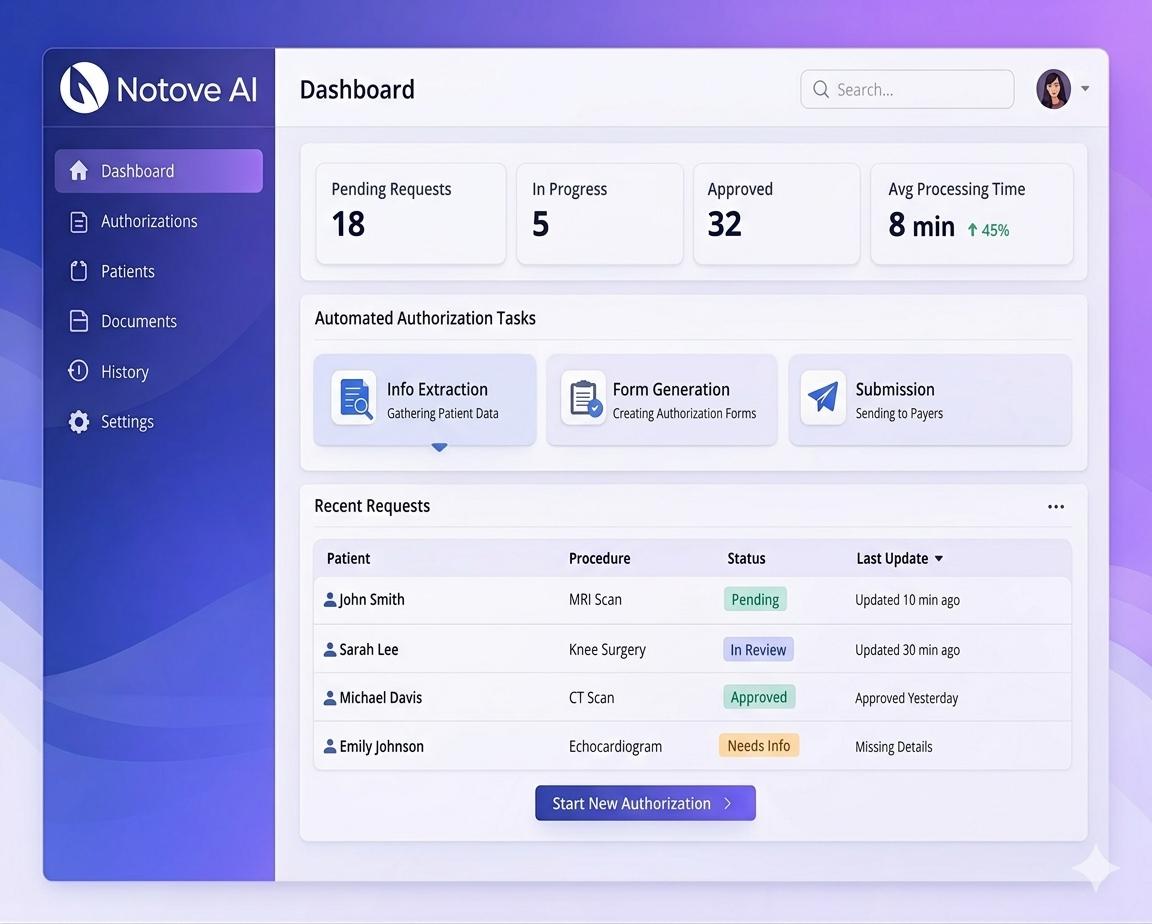1152x924 pixels.
Task: Select the Submission paper plane icon
Action: point(822,397)
